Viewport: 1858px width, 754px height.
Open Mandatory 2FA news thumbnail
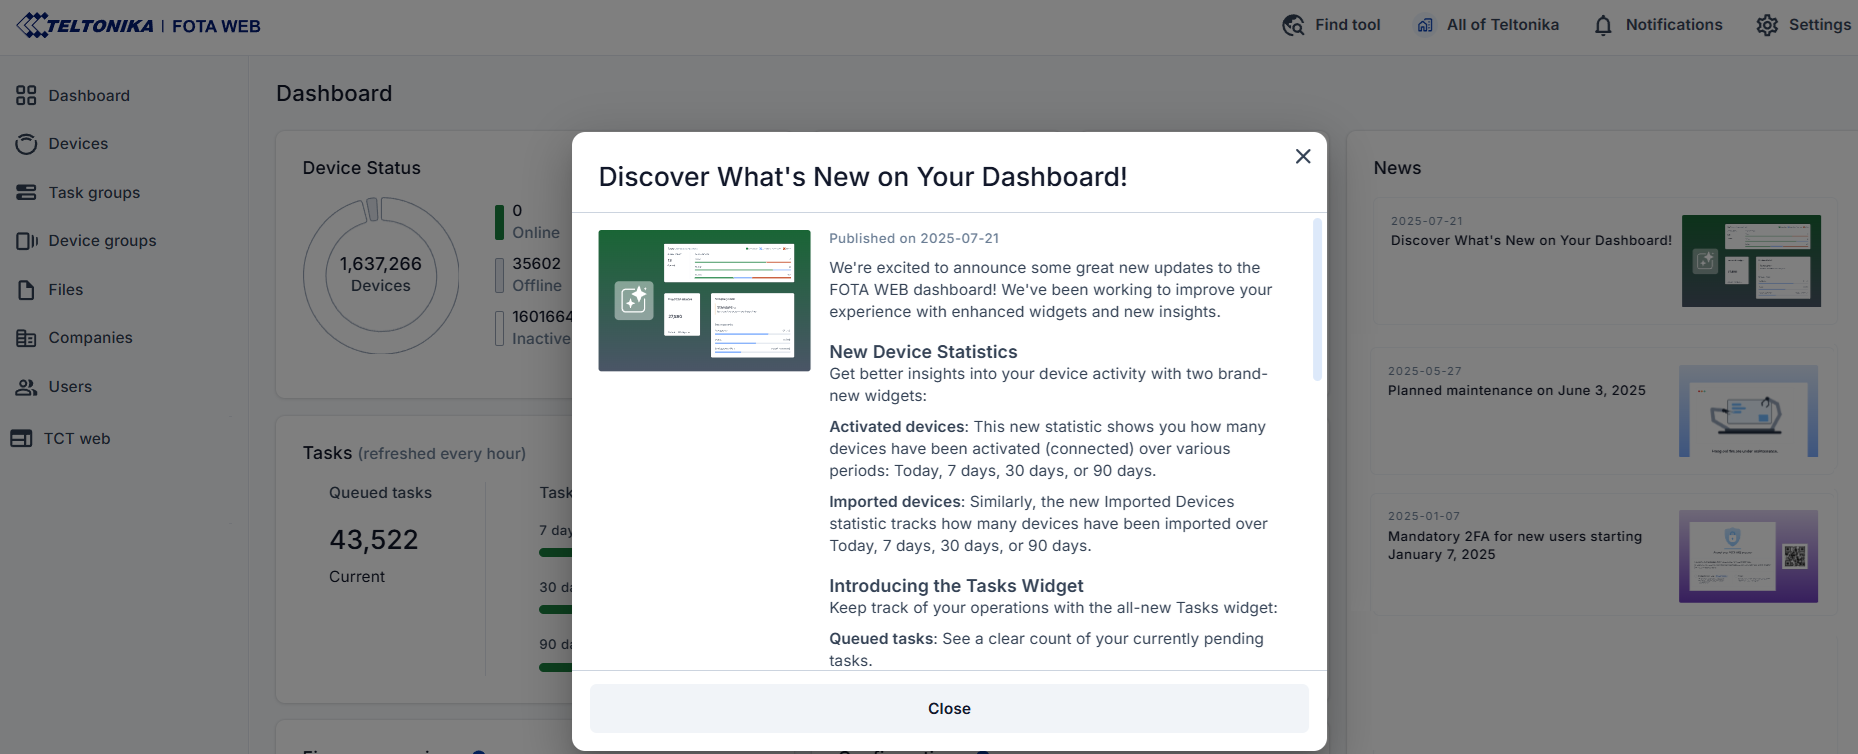click(1747, 556)
